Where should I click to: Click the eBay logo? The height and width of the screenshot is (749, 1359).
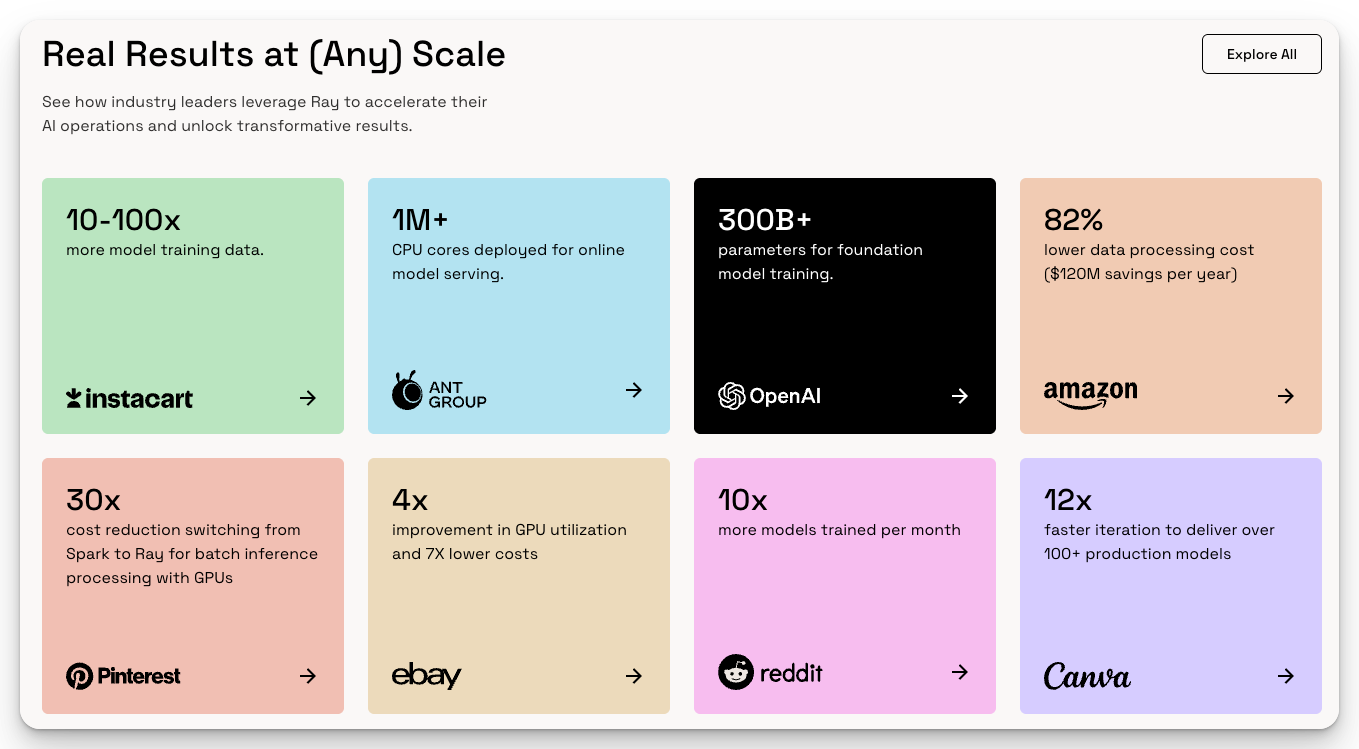tap(426, 676)
